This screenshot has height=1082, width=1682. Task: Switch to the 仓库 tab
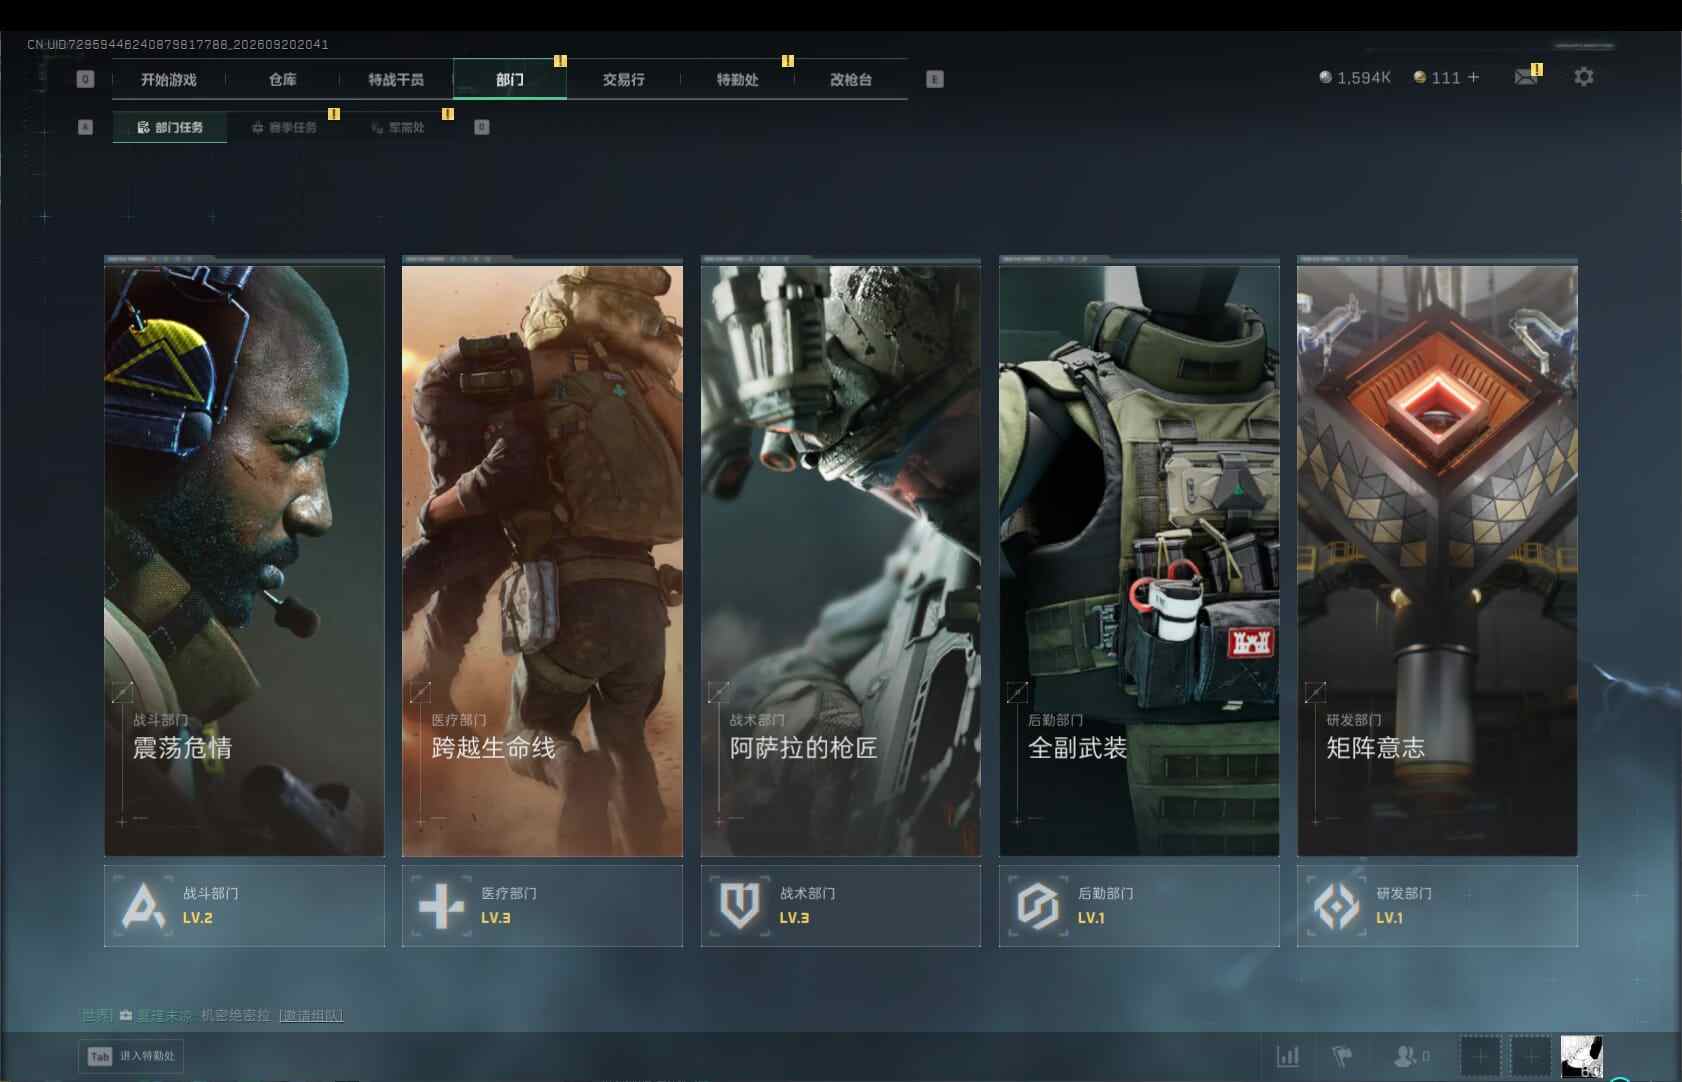283,79
